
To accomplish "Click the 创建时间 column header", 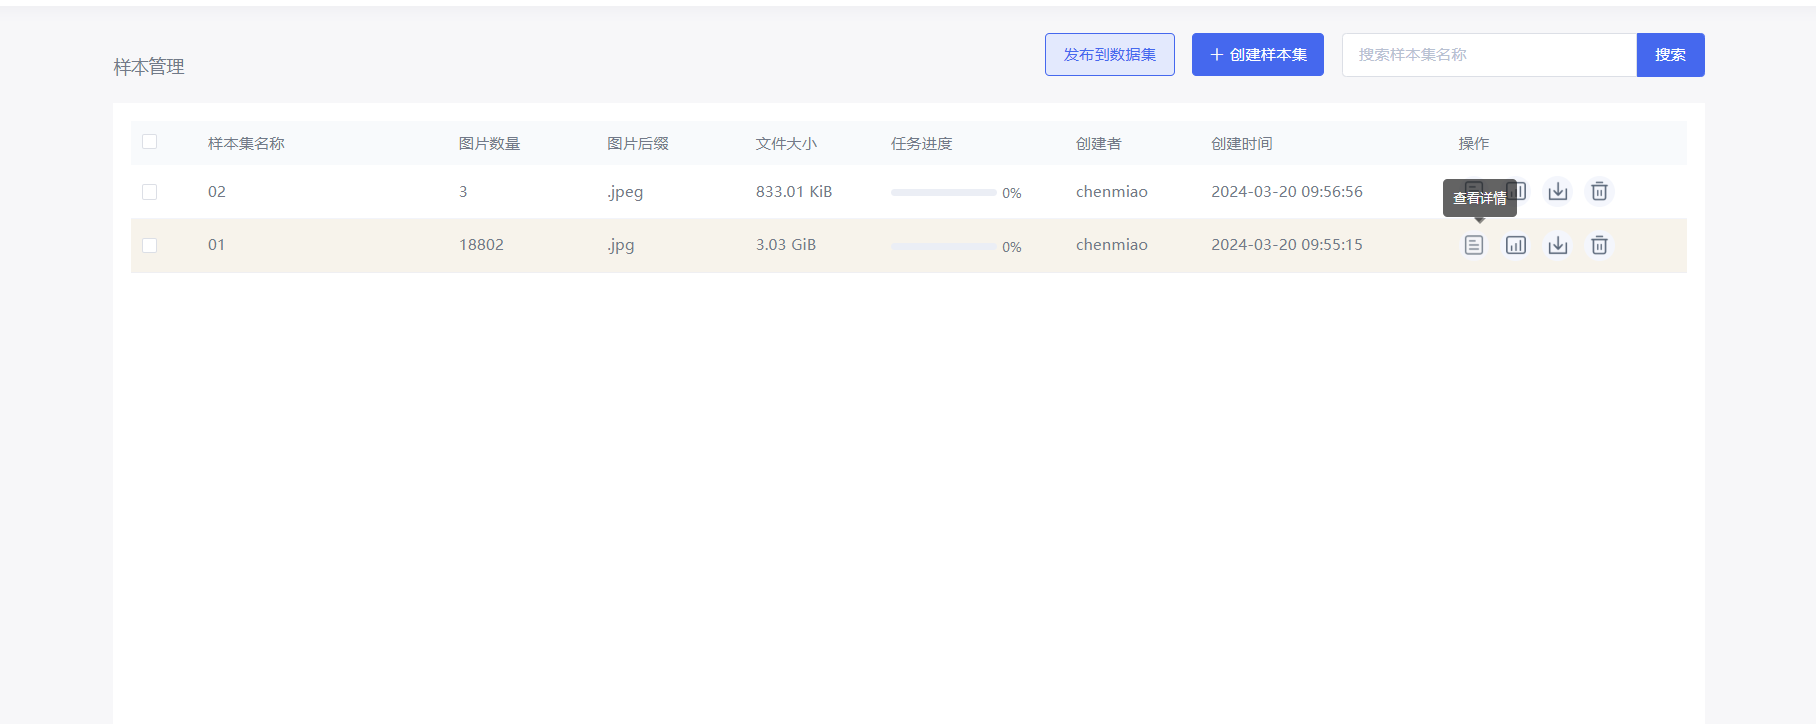I will [x=1241, y=144].
